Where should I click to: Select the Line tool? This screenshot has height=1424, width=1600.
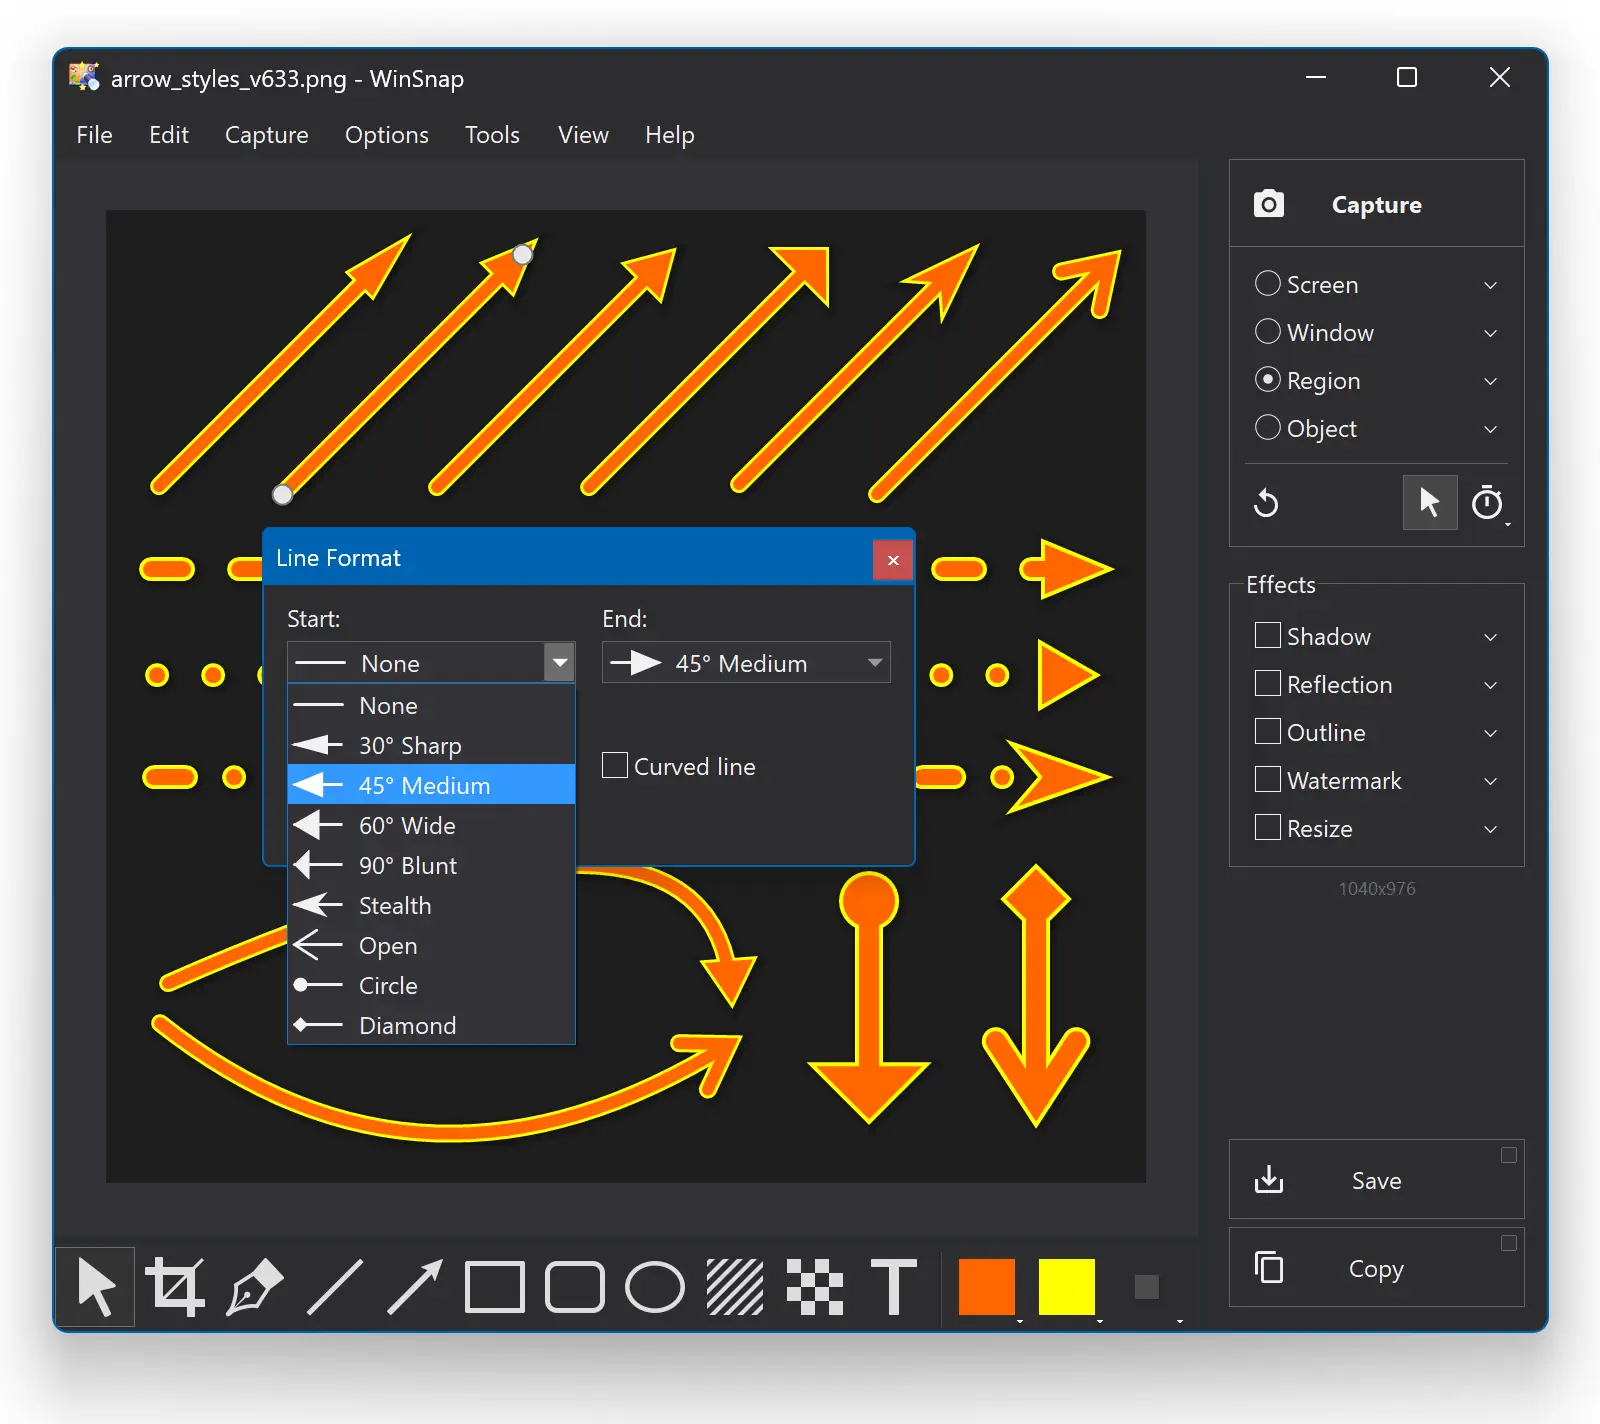(335, 1287)
